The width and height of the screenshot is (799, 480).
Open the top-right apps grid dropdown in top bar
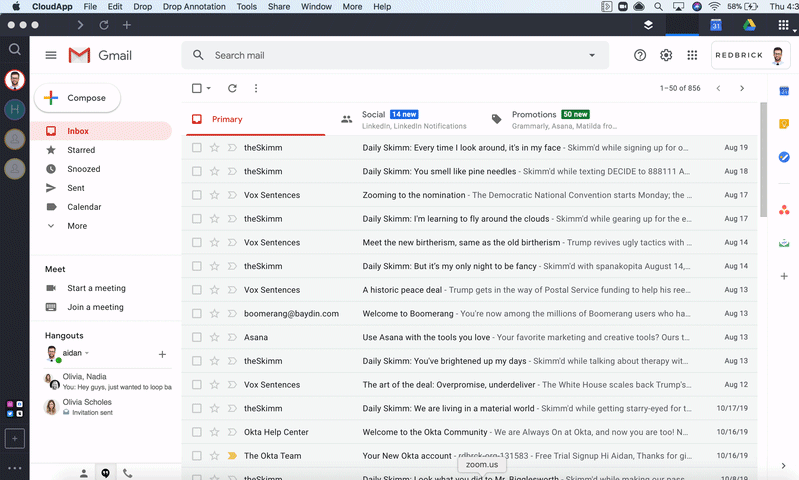tap(785, 25)
